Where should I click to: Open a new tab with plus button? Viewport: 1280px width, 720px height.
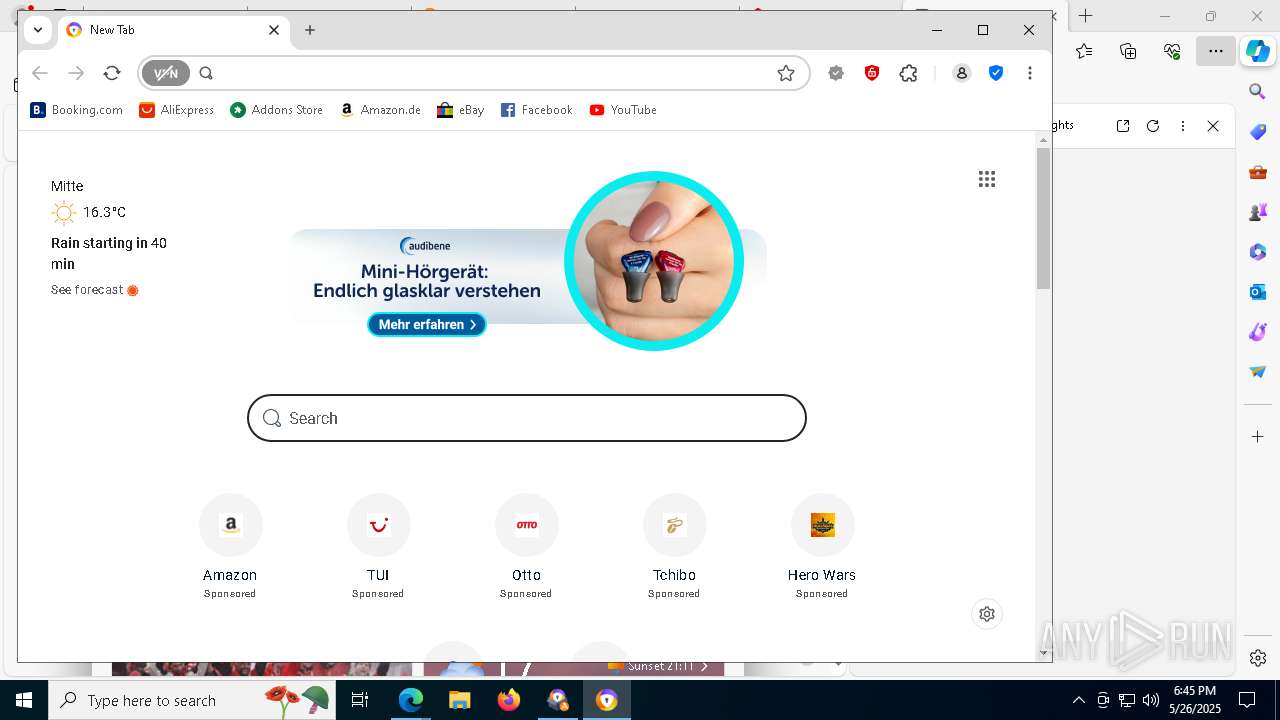coord(310,30)
